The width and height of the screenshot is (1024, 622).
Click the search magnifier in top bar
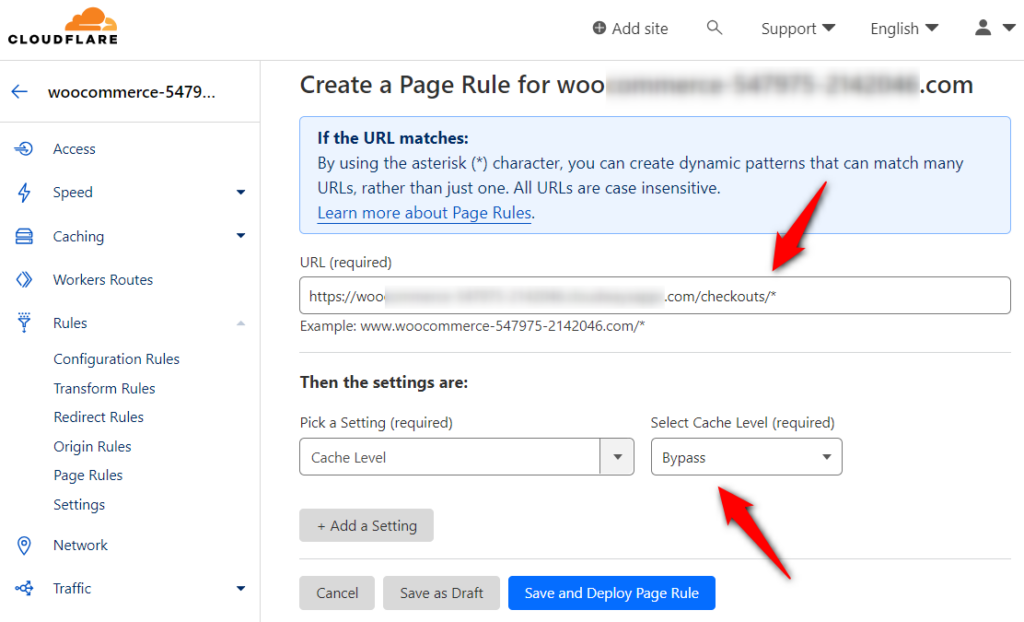click(x=714, y=28)
